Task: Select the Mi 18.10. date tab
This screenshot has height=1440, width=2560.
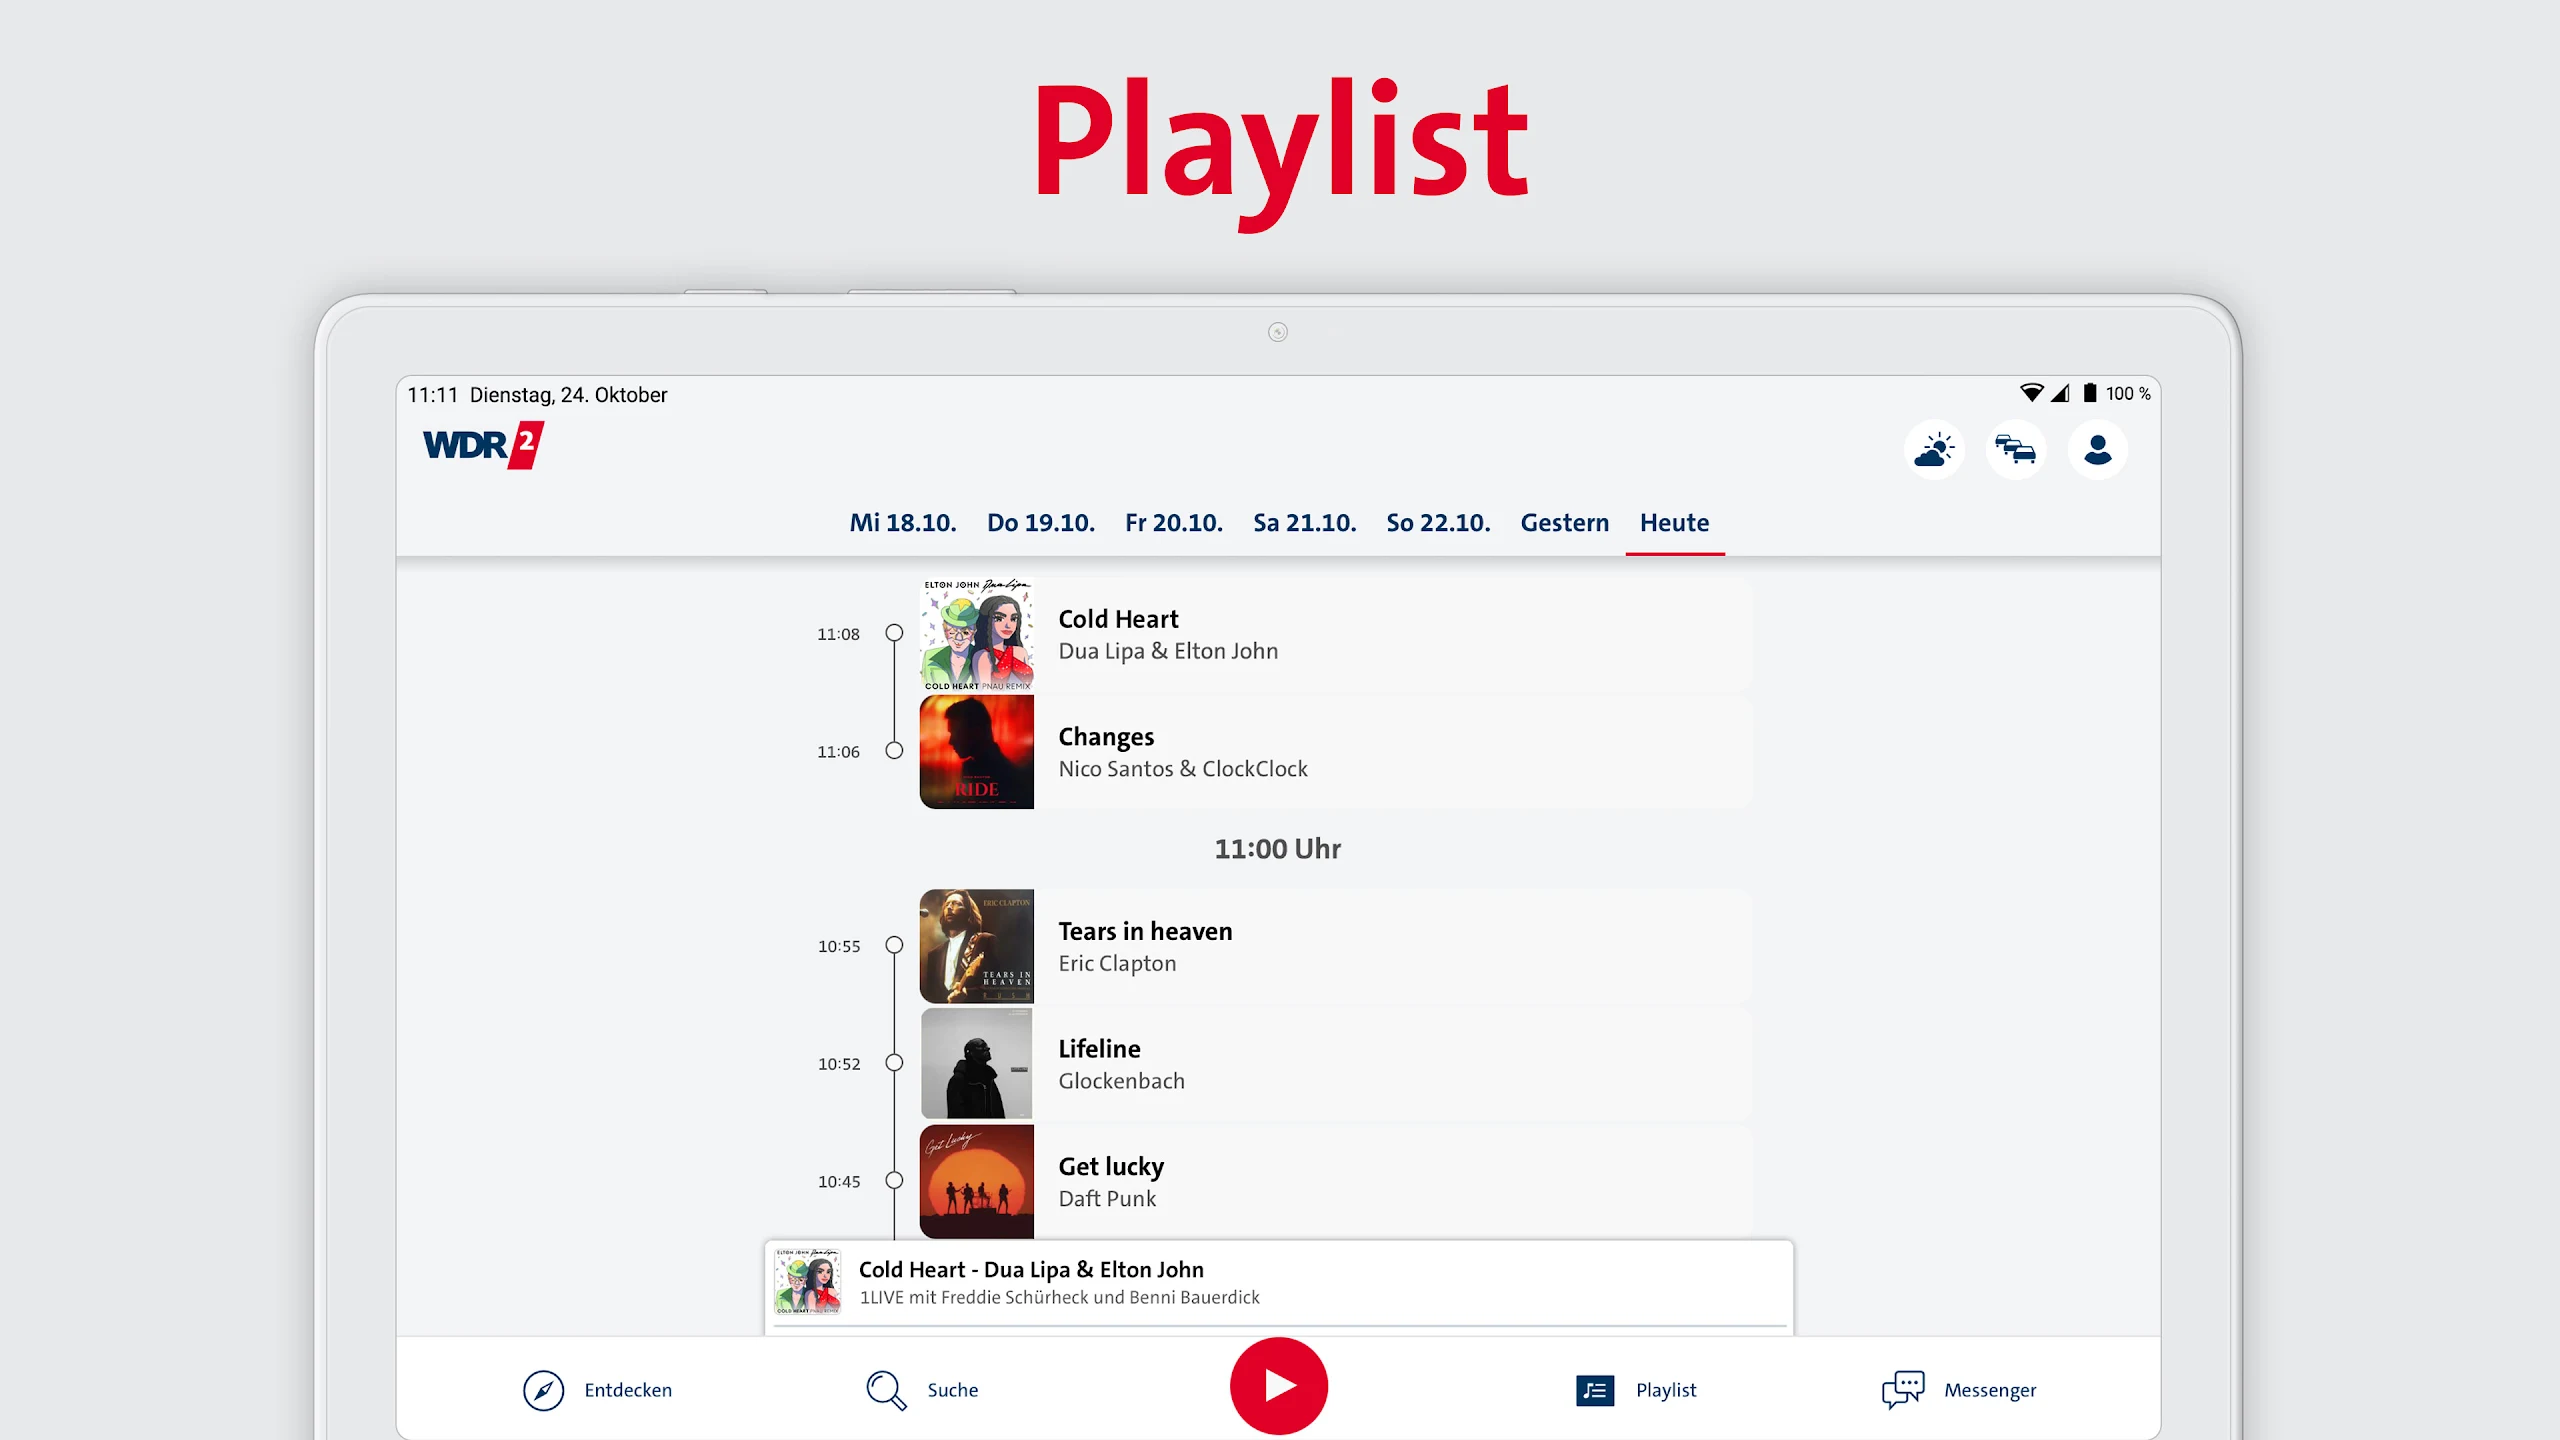Action: click(x=903, y=523)
